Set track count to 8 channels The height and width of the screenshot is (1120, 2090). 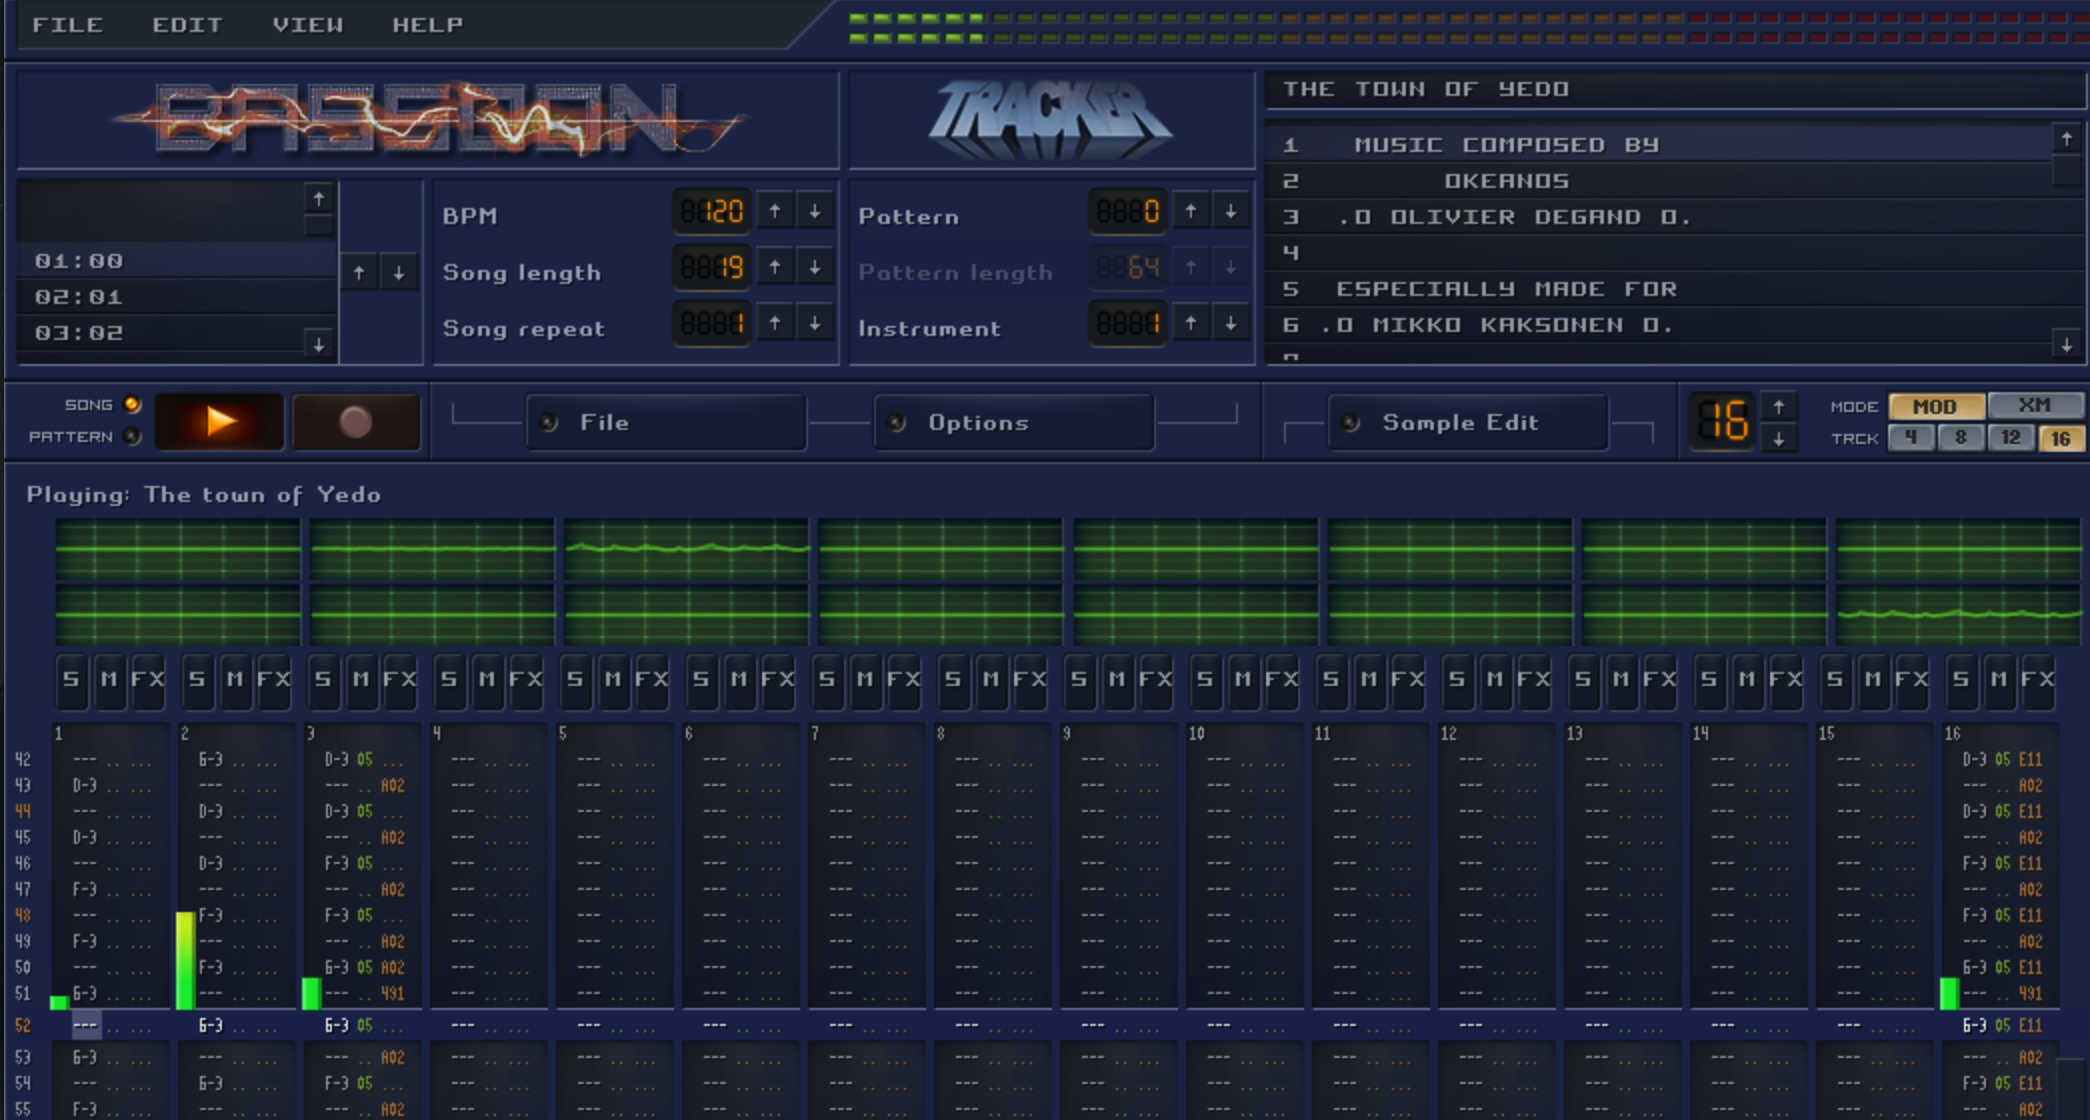point(1960,437)
